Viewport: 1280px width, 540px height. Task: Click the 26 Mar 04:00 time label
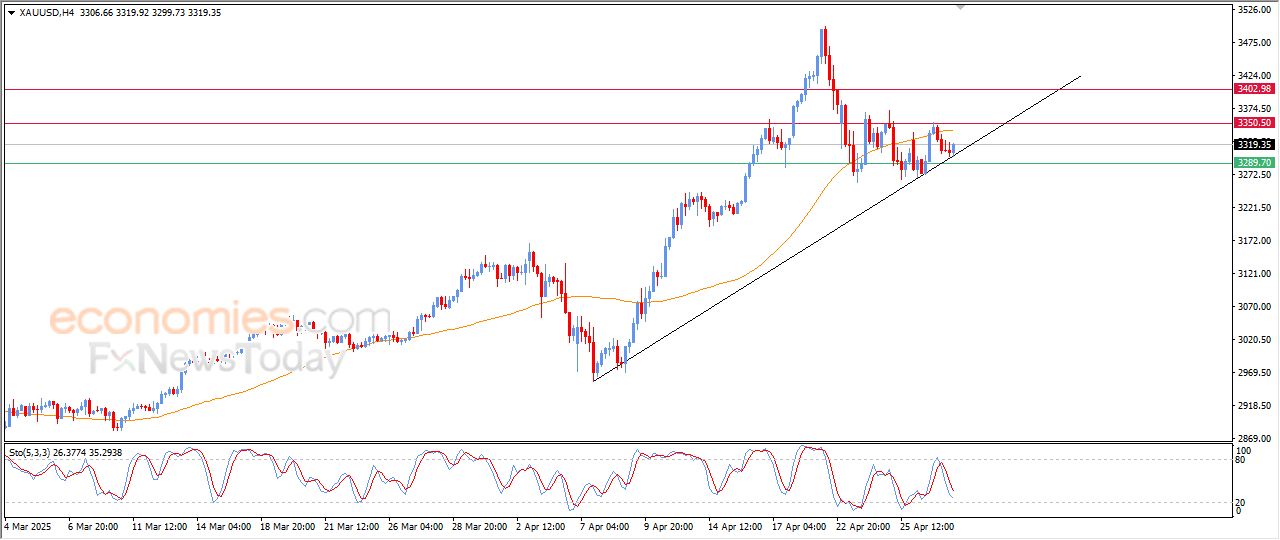pyautogui.click(x=416, y=526)
